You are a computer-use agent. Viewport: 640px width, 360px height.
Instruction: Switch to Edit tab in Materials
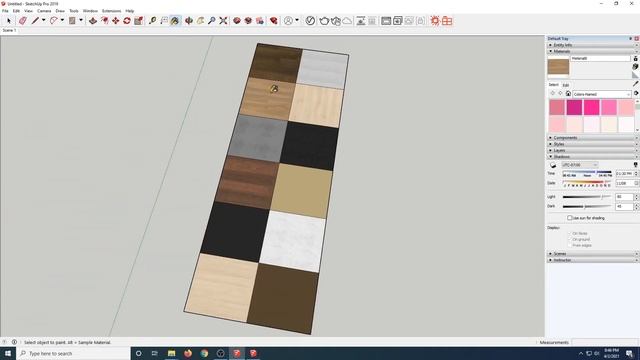tap(566, 85)
